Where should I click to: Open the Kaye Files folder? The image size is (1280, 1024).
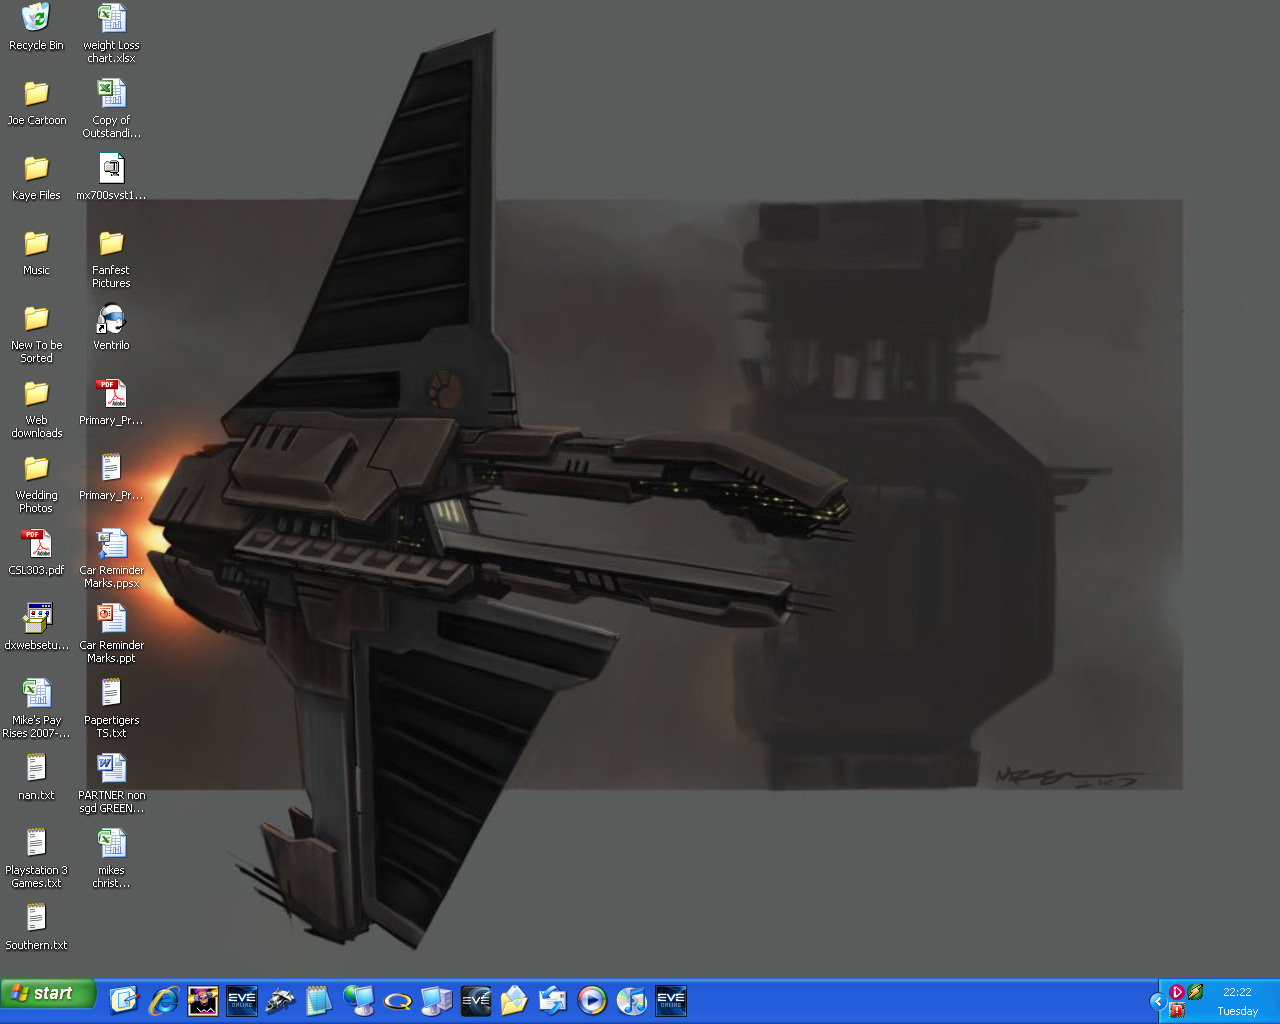36,177
